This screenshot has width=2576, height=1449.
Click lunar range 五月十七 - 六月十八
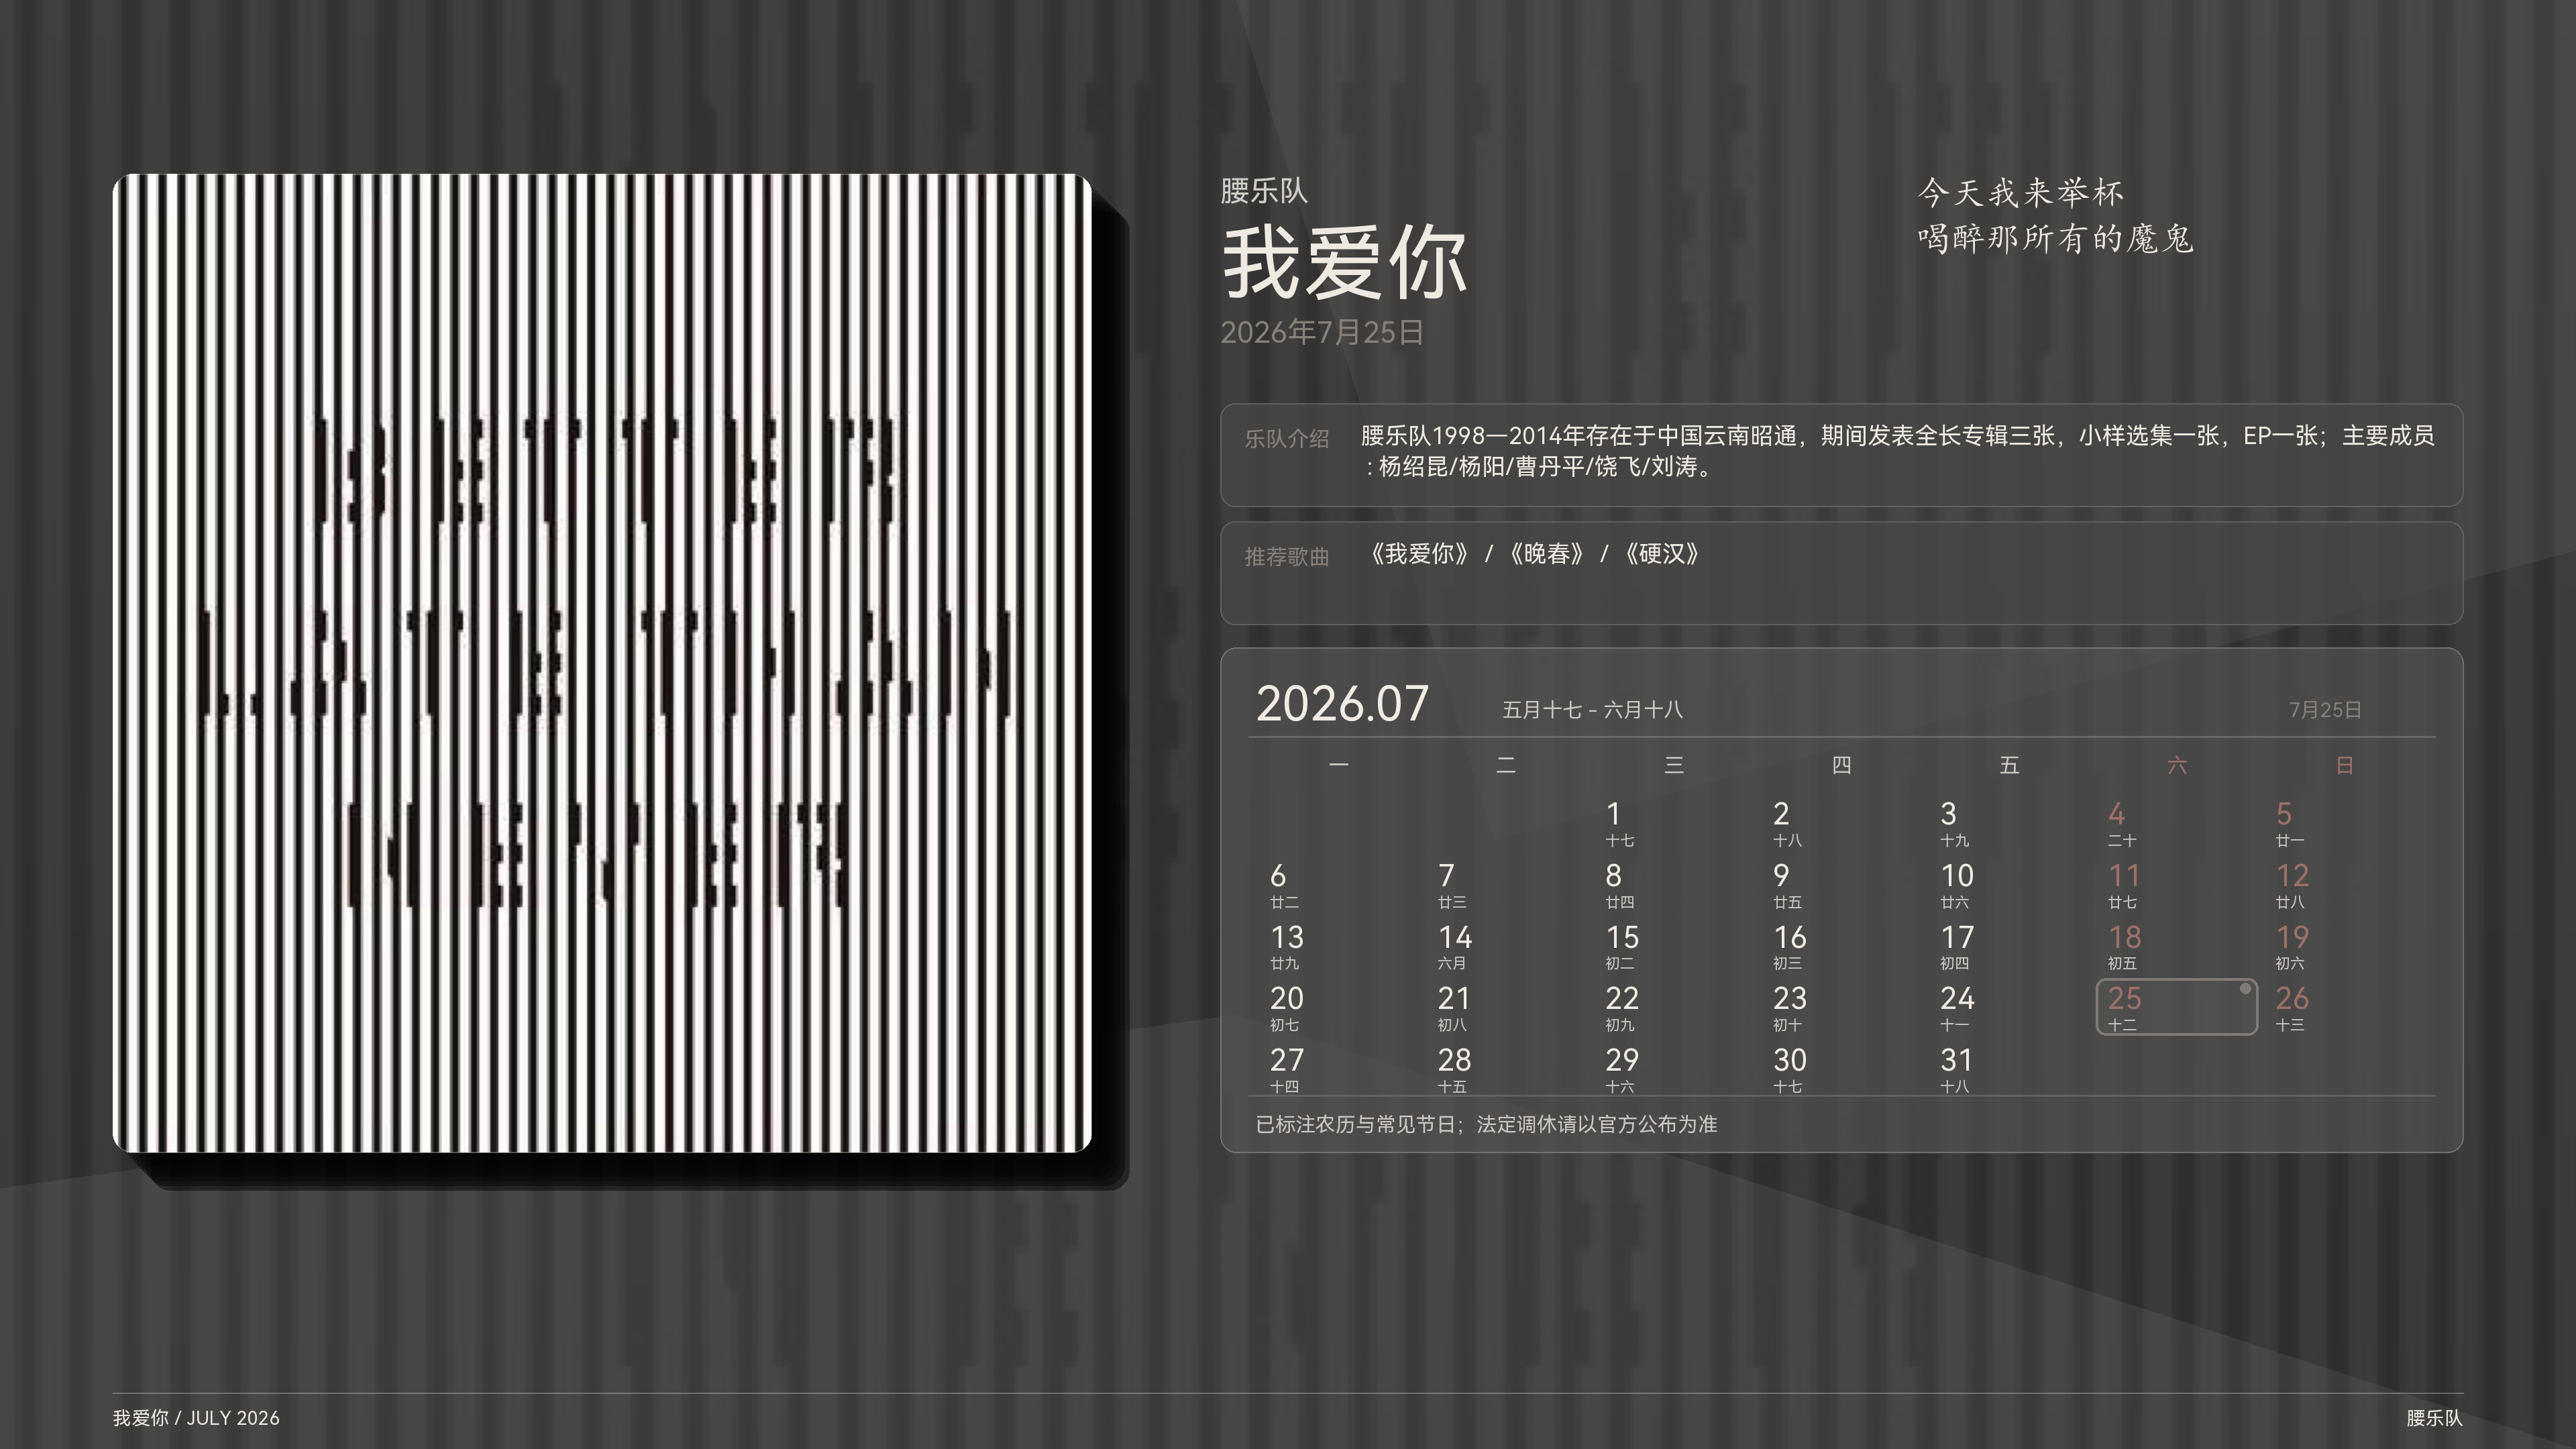click(x=1592, y=710)
